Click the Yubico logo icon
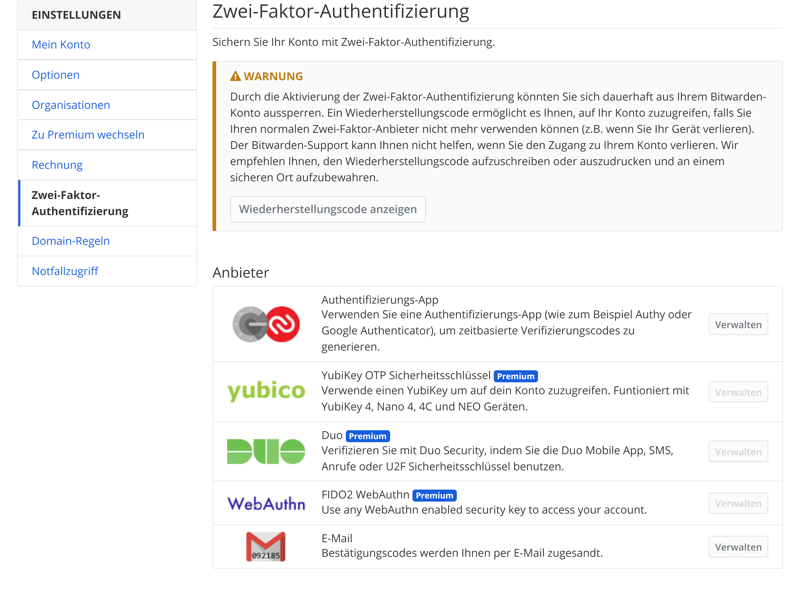The image size is (800, 600). point(266,391)
